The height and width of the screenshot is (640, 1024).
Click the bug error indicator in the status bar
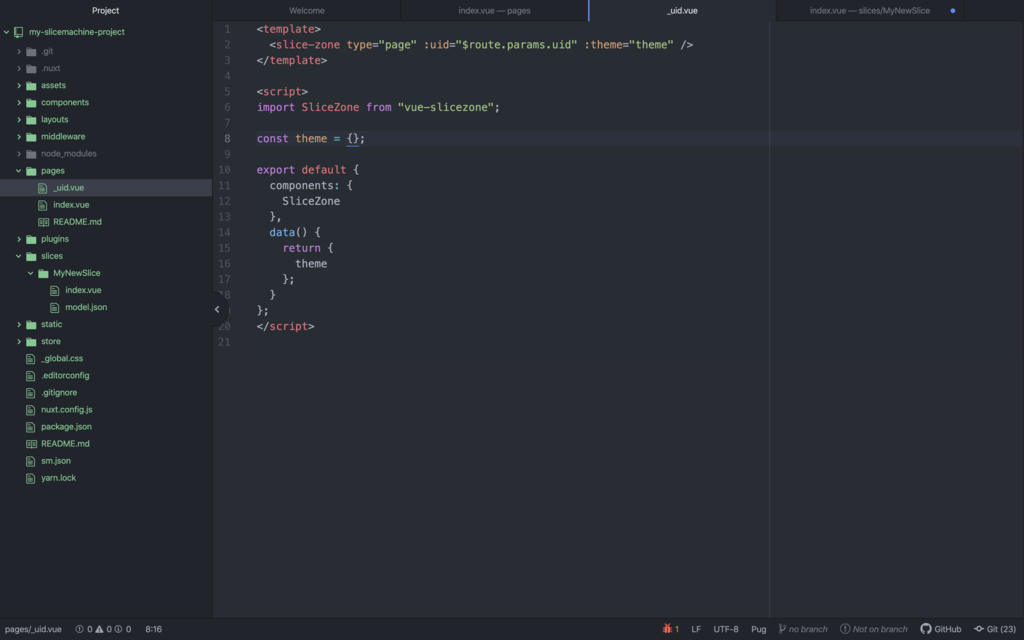[x=672, y=629]
